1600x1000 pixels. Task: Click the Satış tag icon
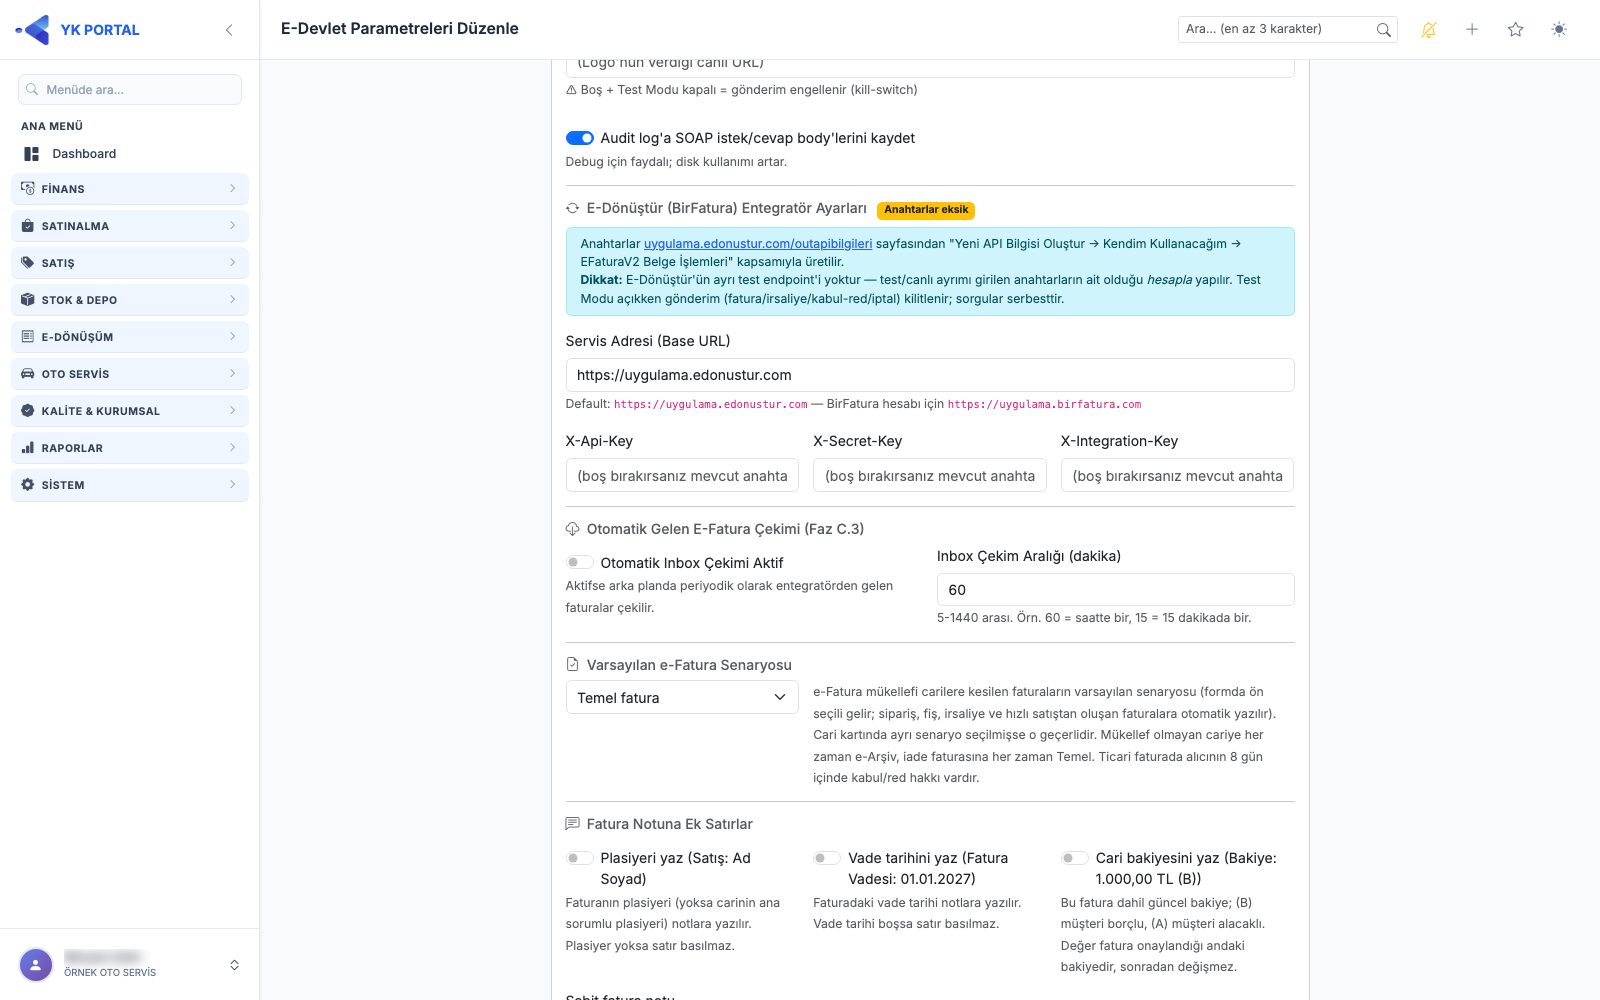28,263
